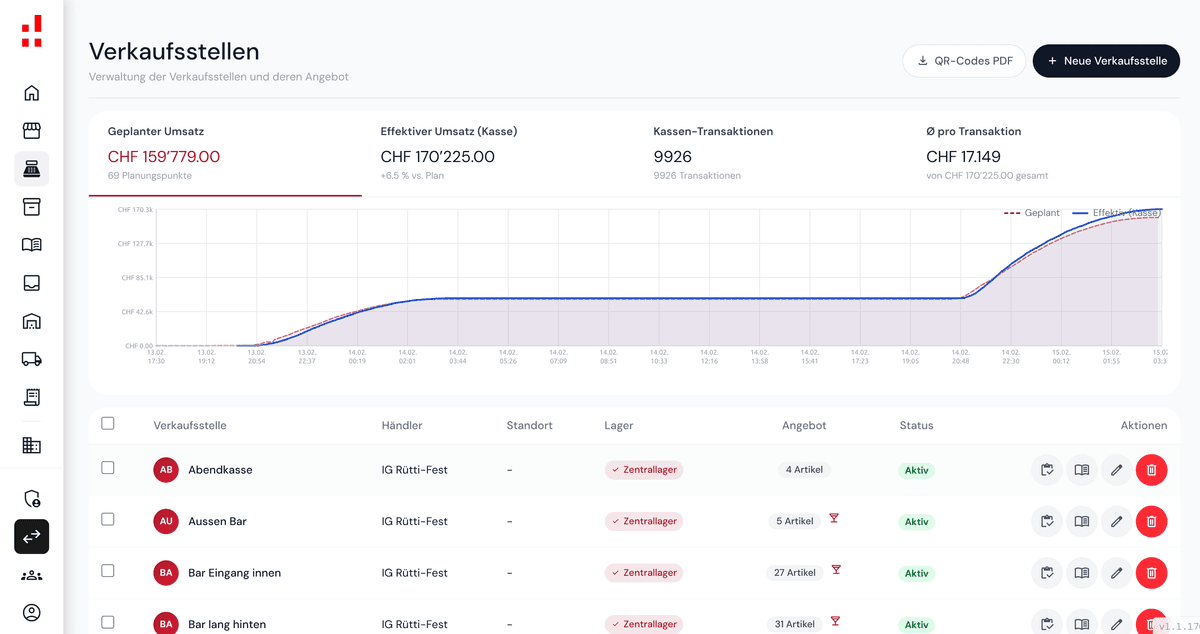Edit Aussen Bar with pencil icon
Viewport: 1200px width, 634px height.
coord(1116,521)
